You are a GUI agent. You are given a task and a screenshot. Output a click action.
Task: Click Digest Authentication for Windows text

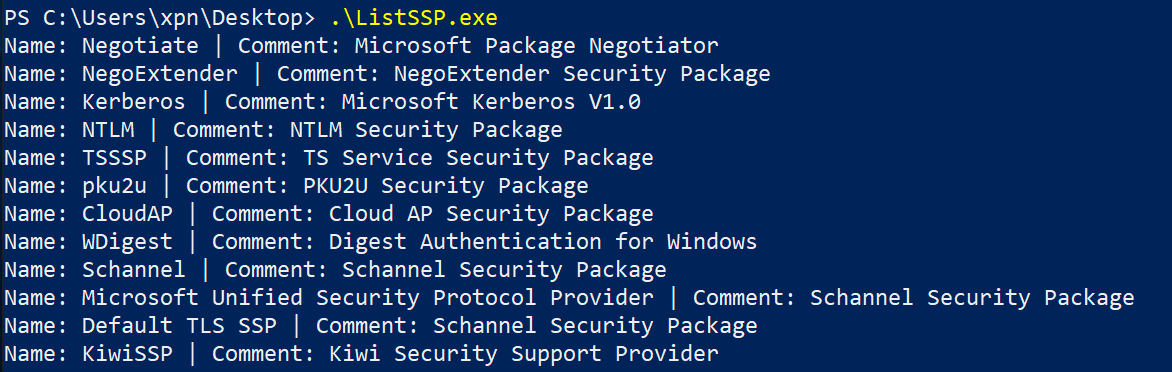click(x=543, y=242)
